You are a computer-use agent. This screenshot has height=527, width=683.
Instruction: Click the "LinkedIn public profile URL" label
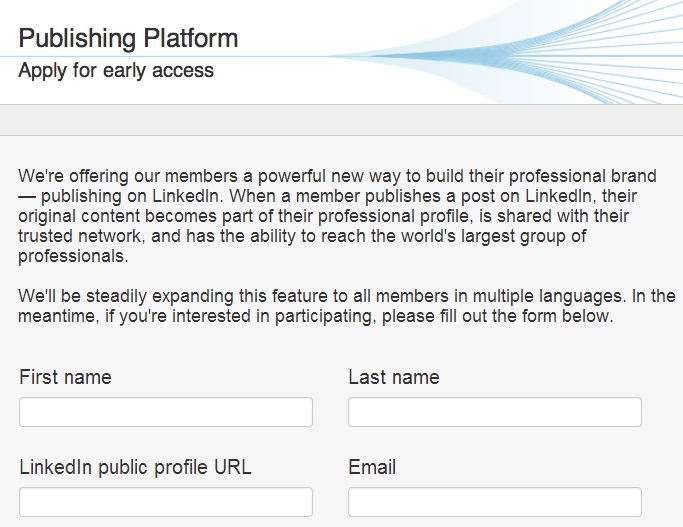135,467
